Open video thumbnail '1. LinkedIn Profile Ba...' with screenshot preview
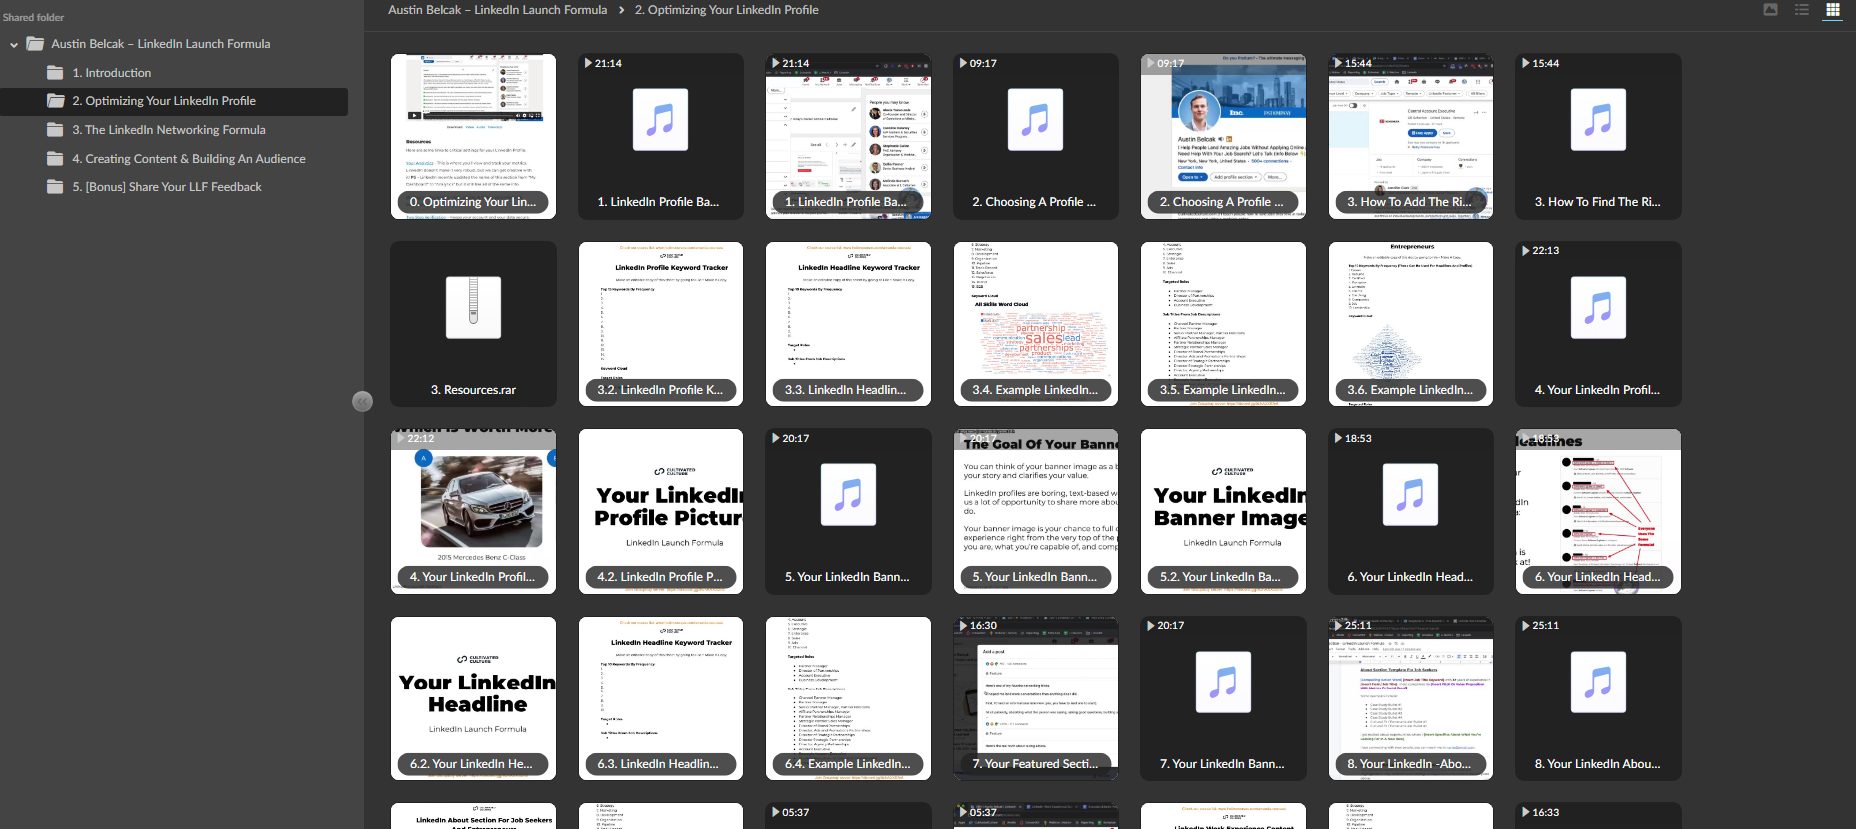 [x=848, y=136]
